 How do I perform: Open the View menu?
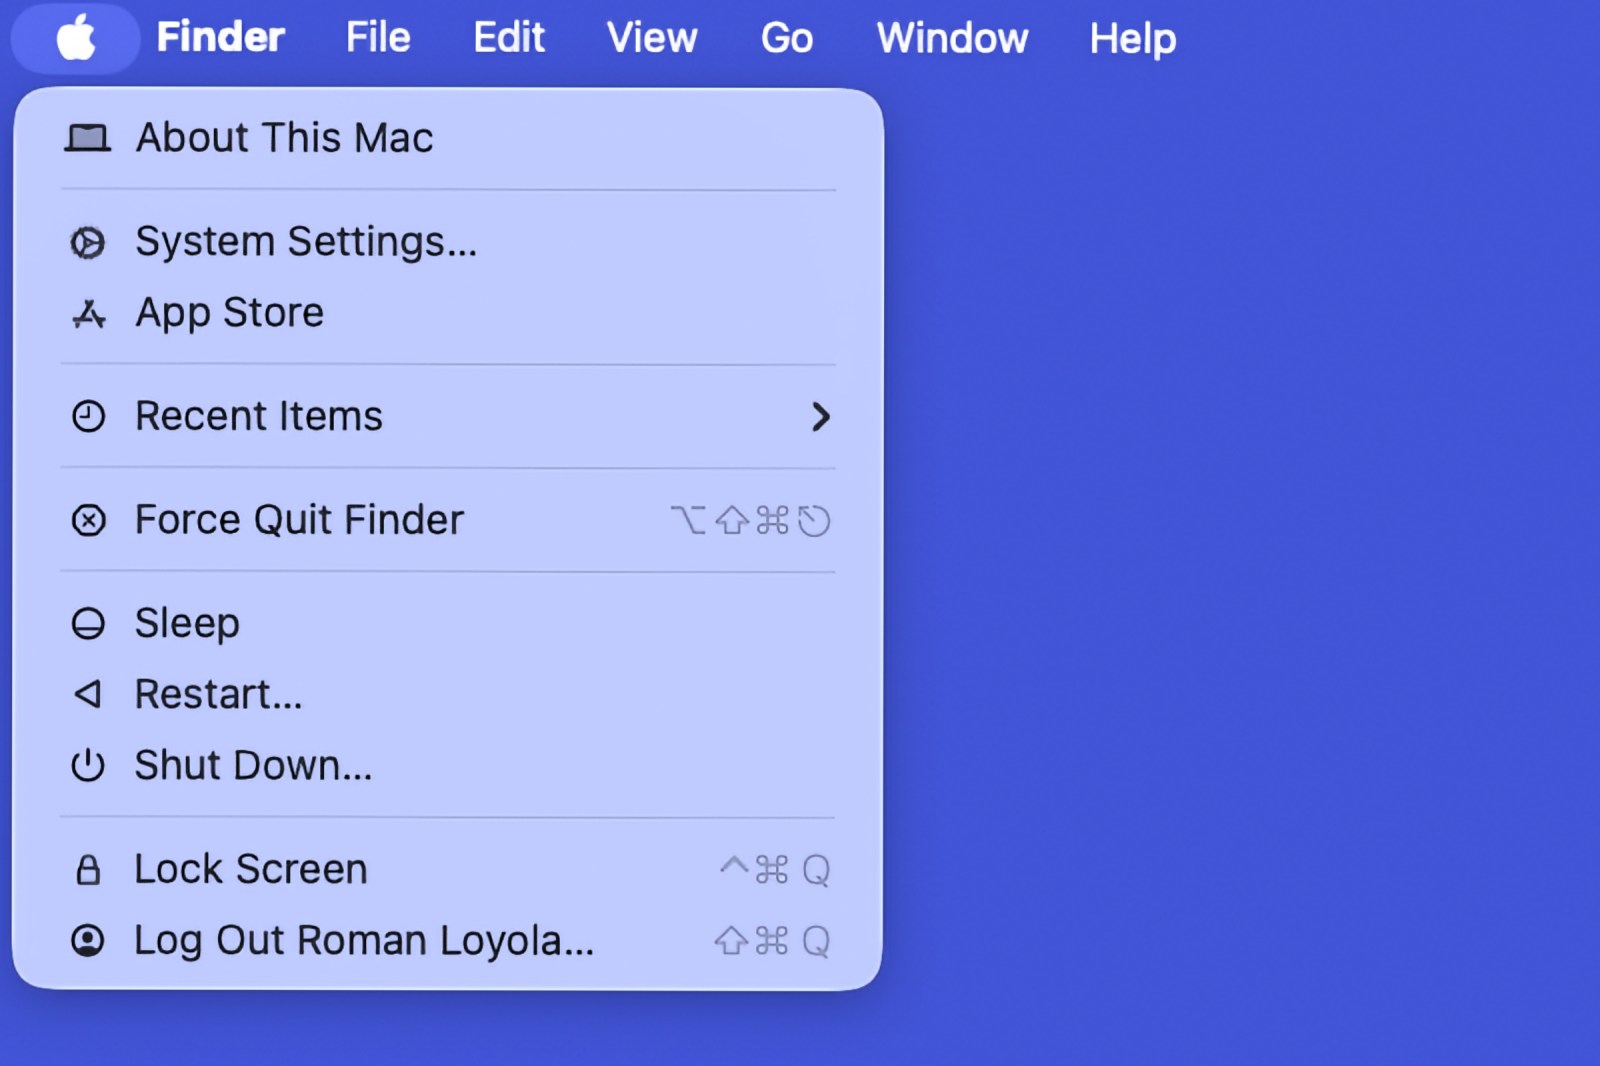[x=651, y=38]
